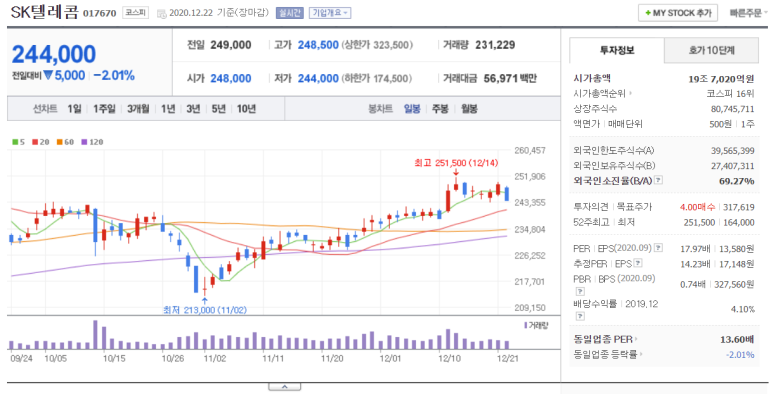Click current price 244,000
The height and width of the screenshot is (394, 773).
(x=54, y=54)
